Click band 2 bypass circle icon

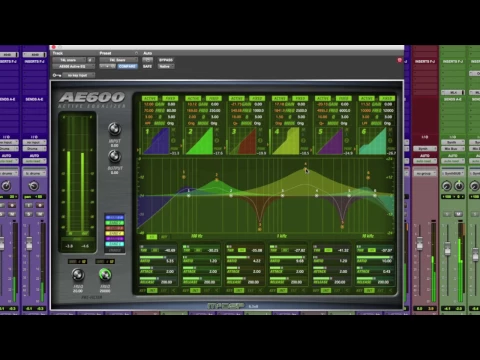click(217, 140)
